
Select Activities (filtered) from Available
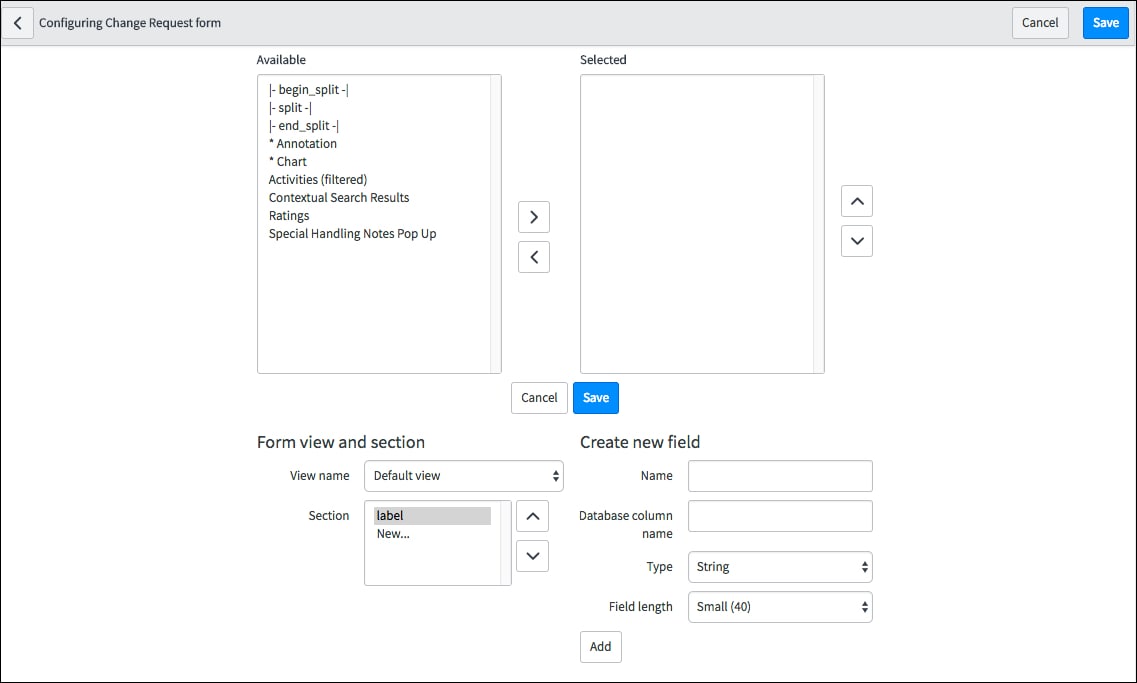pyautogui.click(x=317, y=179)
